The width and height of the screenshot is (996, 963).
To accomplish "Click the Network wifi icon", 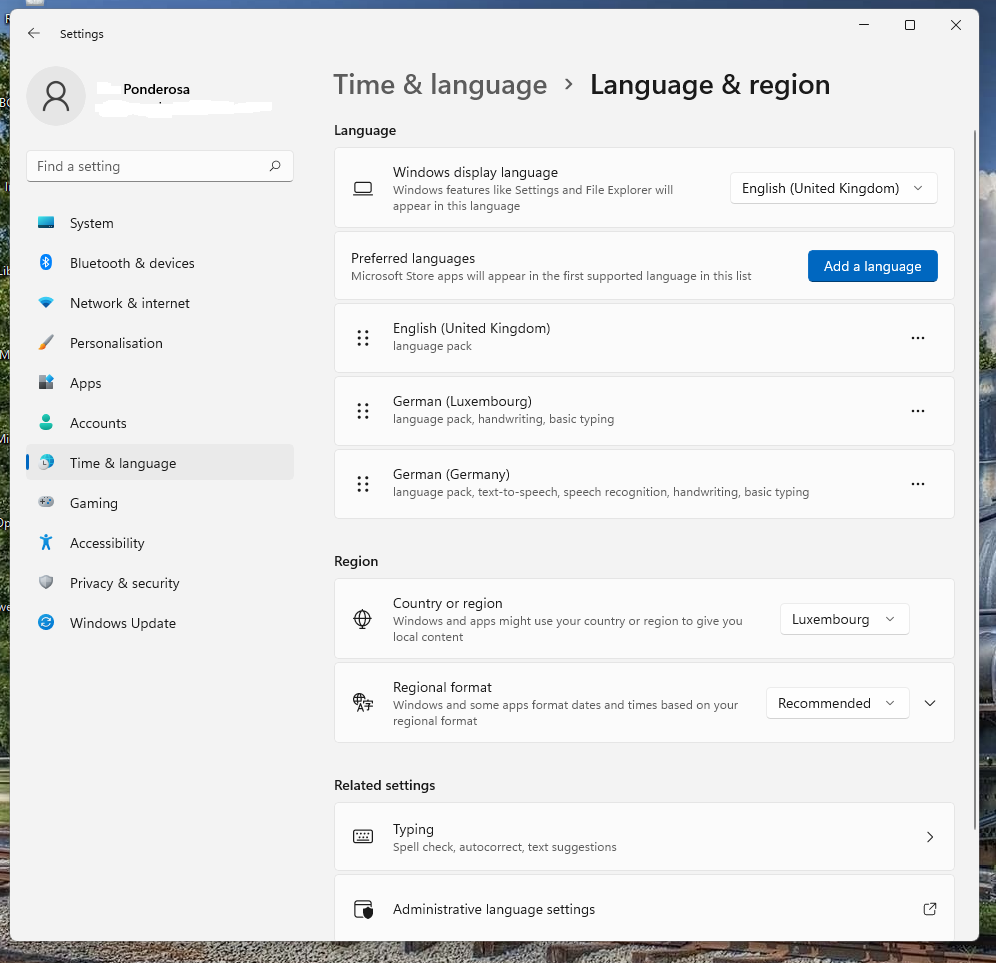I will click(46, 302).
